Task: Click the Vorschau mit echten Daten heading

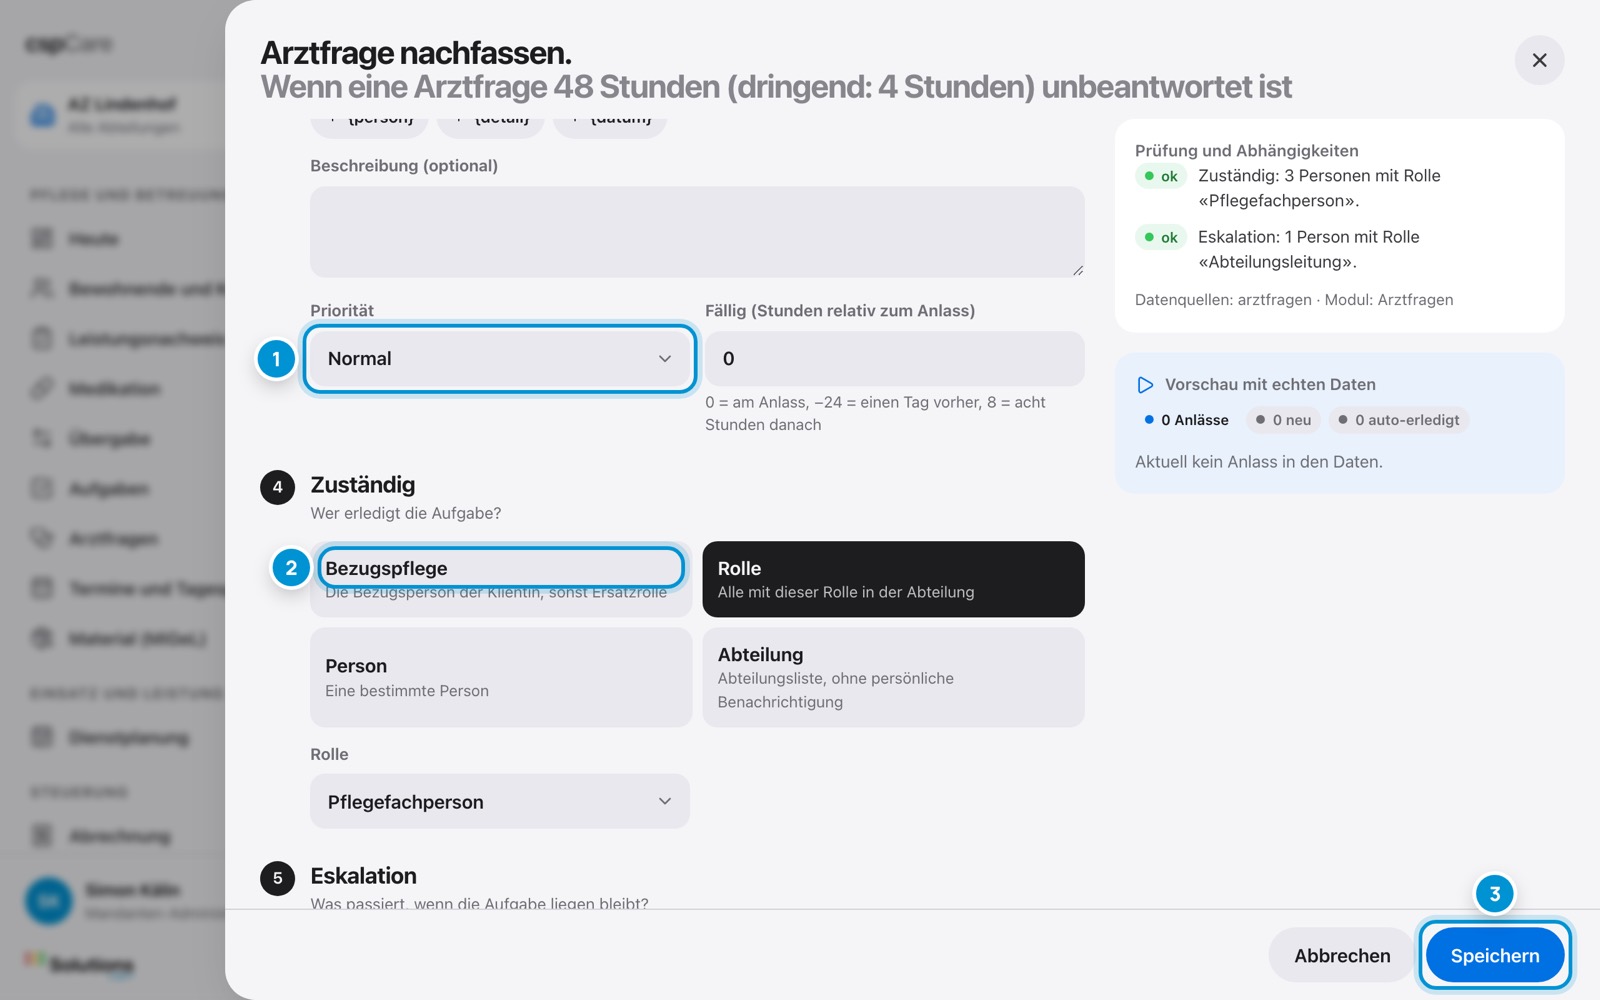Action: tap(1270, 385)
